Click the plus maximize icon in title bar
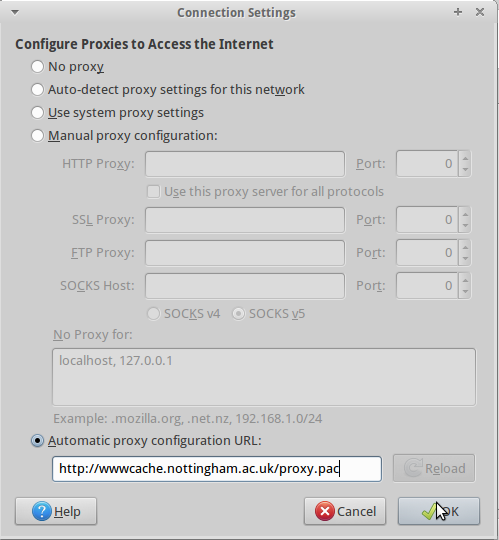The height and width of the screenshot is (540, 499). [458, 12]
